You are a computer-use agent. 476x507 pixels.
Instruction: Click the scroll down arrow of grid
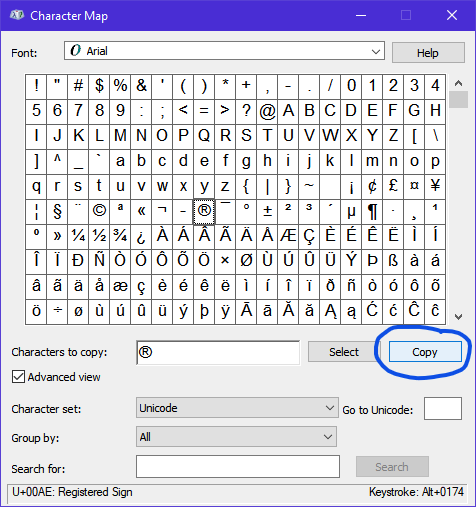[x=458, y=316]
